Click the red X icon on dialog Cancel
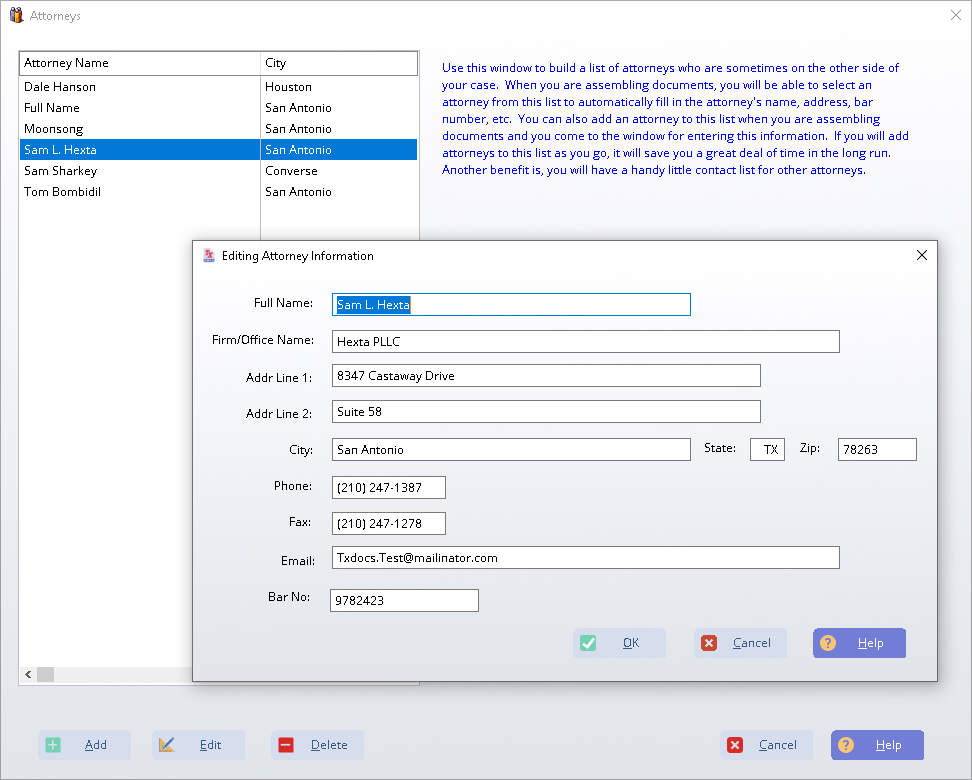972x780 pixels. [709, 643]
